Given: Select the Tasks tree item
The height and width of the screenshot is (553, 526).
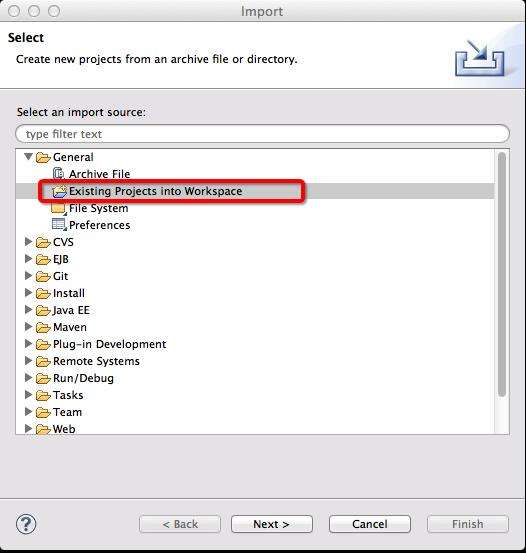Looking at the screenshot, I should (68, 395).
